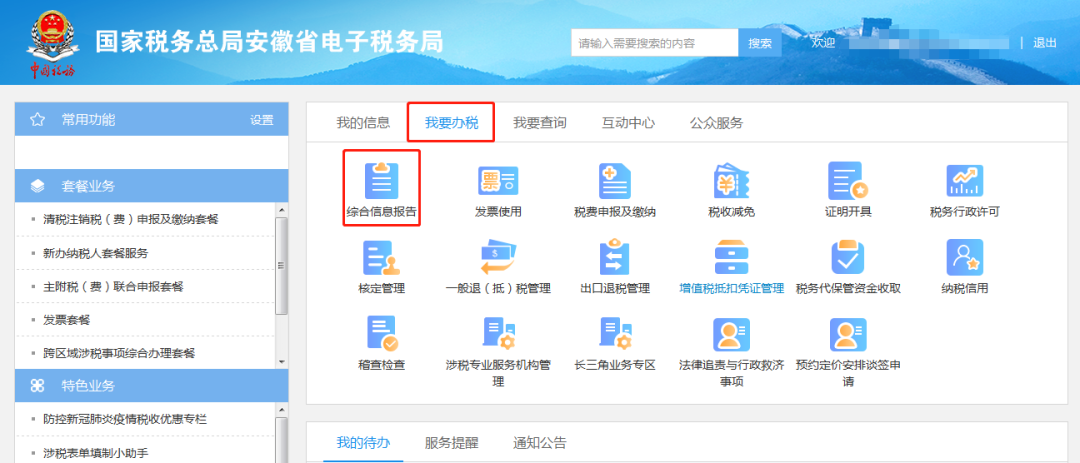Click 设置 in 常用功能 header
Viewport: 1080px width, 463px height.
click(262, 120)
